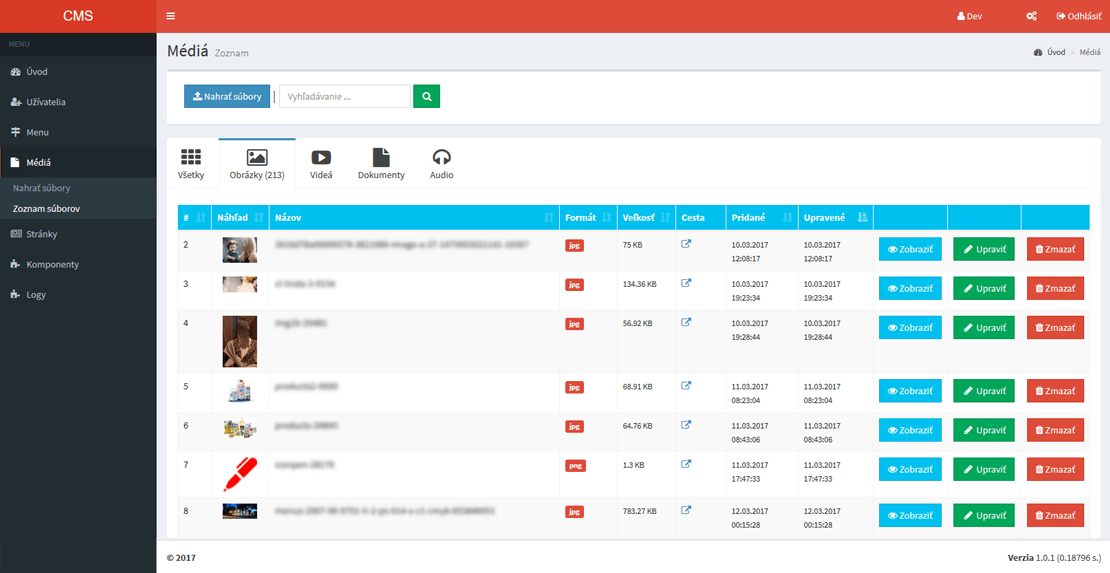Switch to the Videá tab
1110x573 pixels.
[x=321, y=164]
